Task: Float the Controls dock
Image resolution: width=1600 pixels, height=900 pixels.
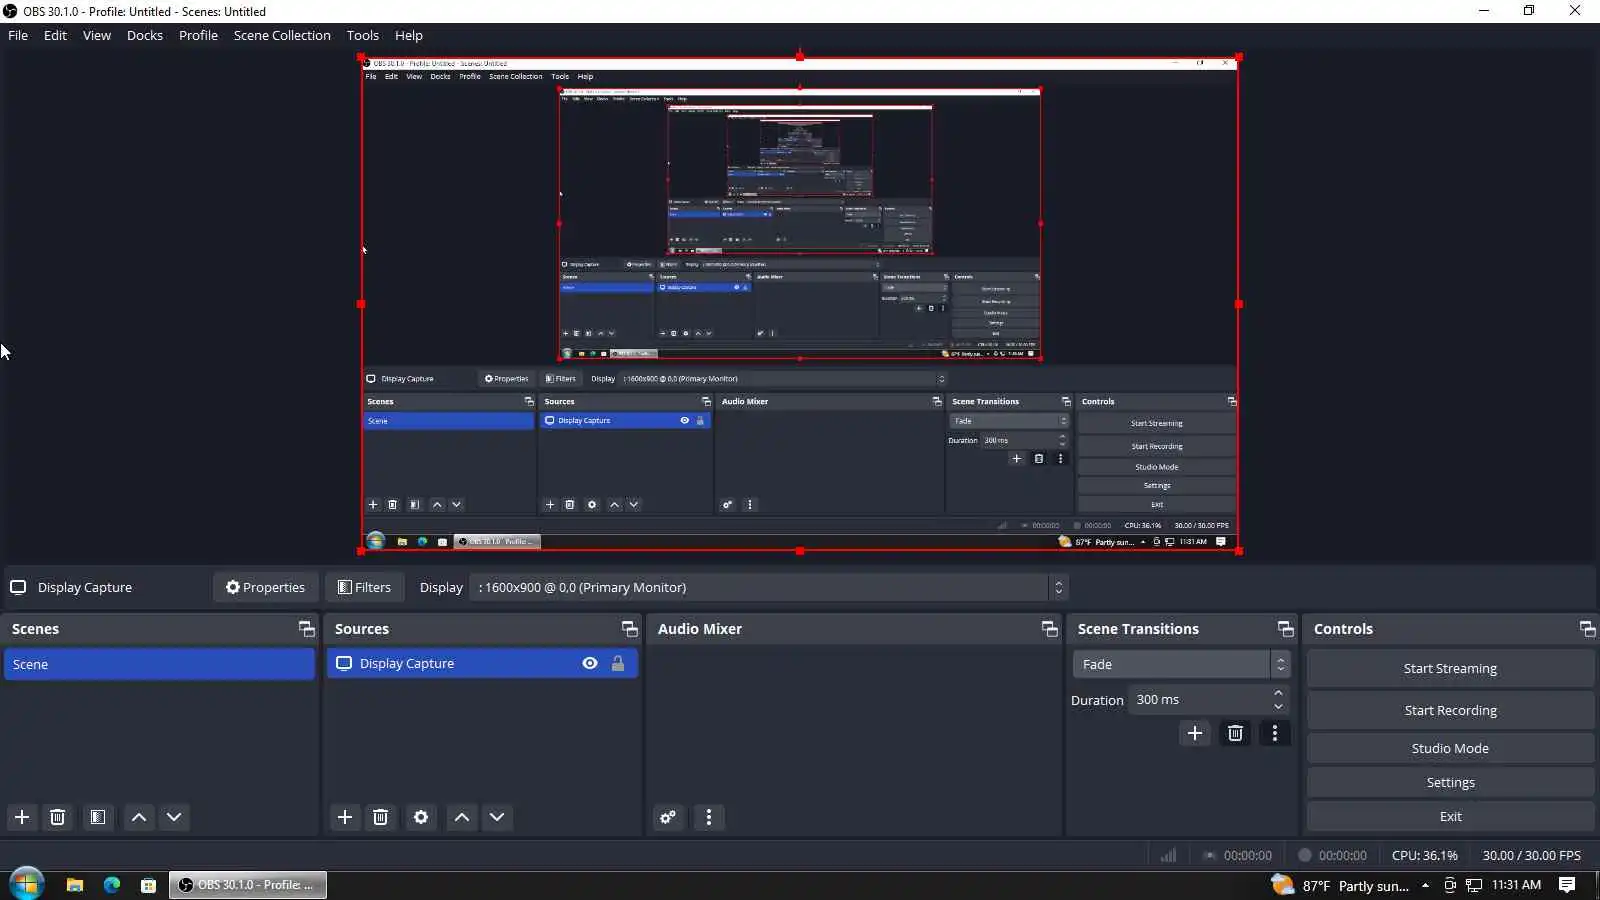Action: click(1587, 629)
